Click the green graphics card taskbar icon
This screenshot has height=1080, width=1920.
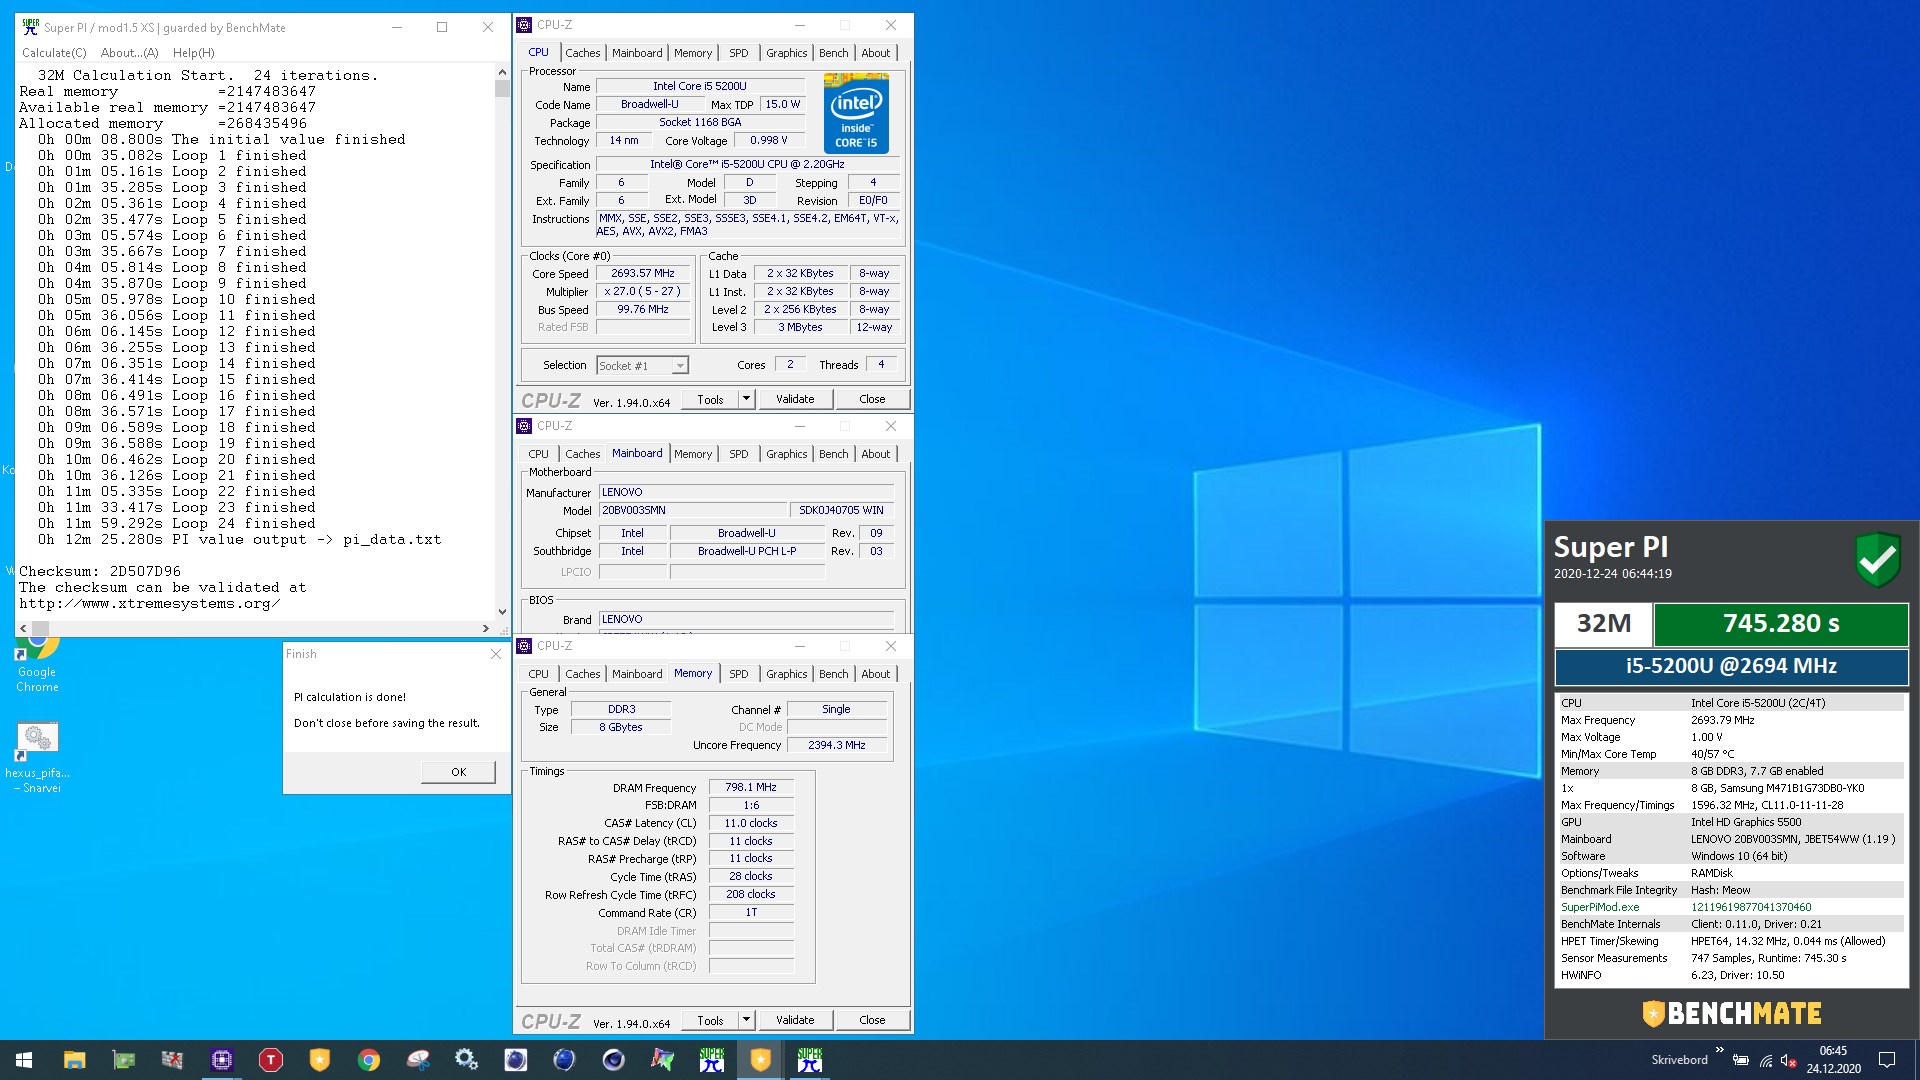point(123,1060)
